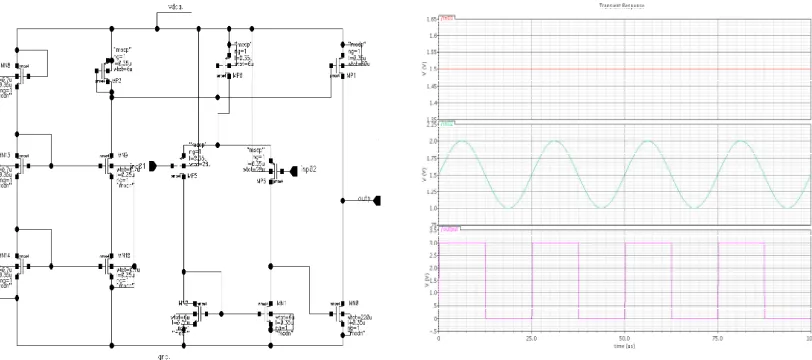Select the magenta square wave trace
This screenshot has height=360, width=812.
pyautogui.click(x=625, y=280)
